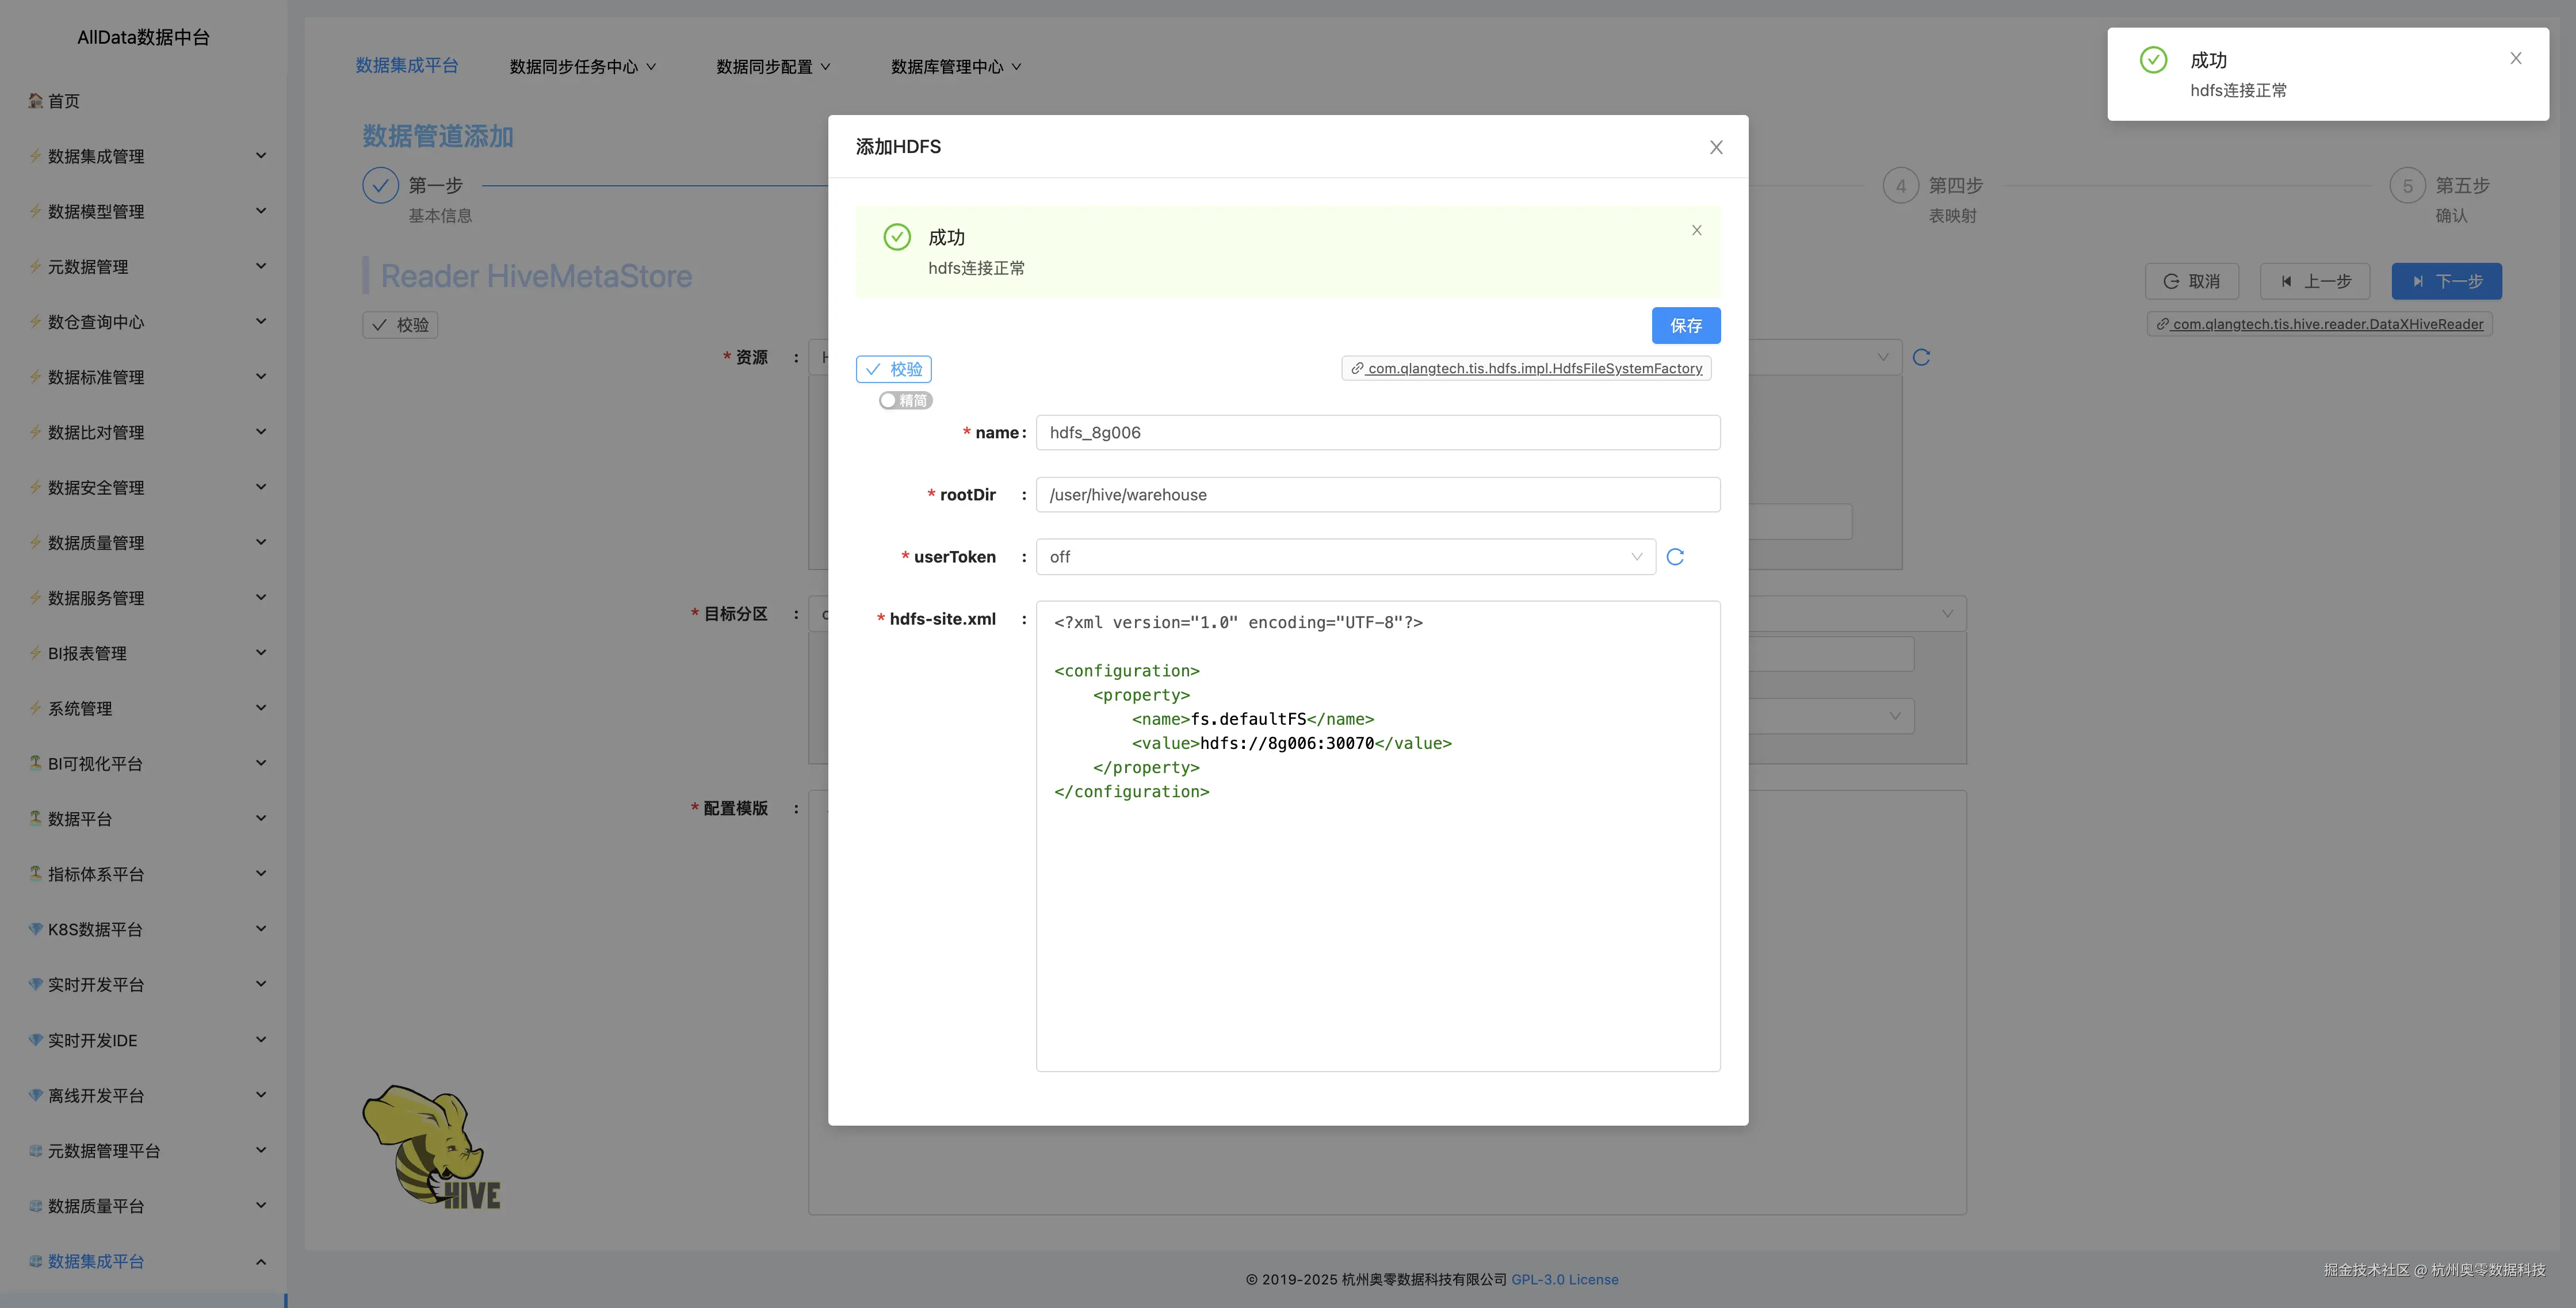Click the 首页 home icon in the sidebar
This screenshot has height=1308, width=2576.
(x=36, y=101)
